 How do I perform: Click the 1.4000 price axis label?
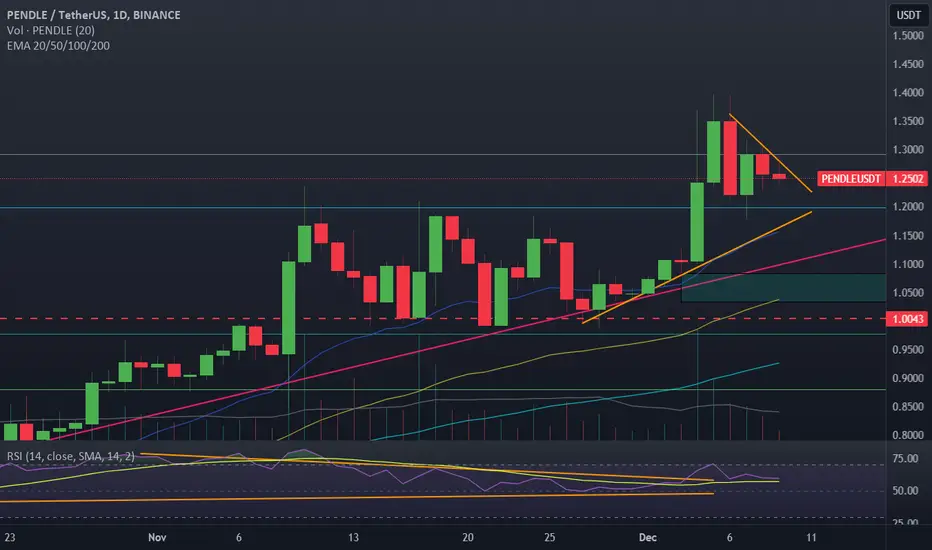(x=908, y=93)
